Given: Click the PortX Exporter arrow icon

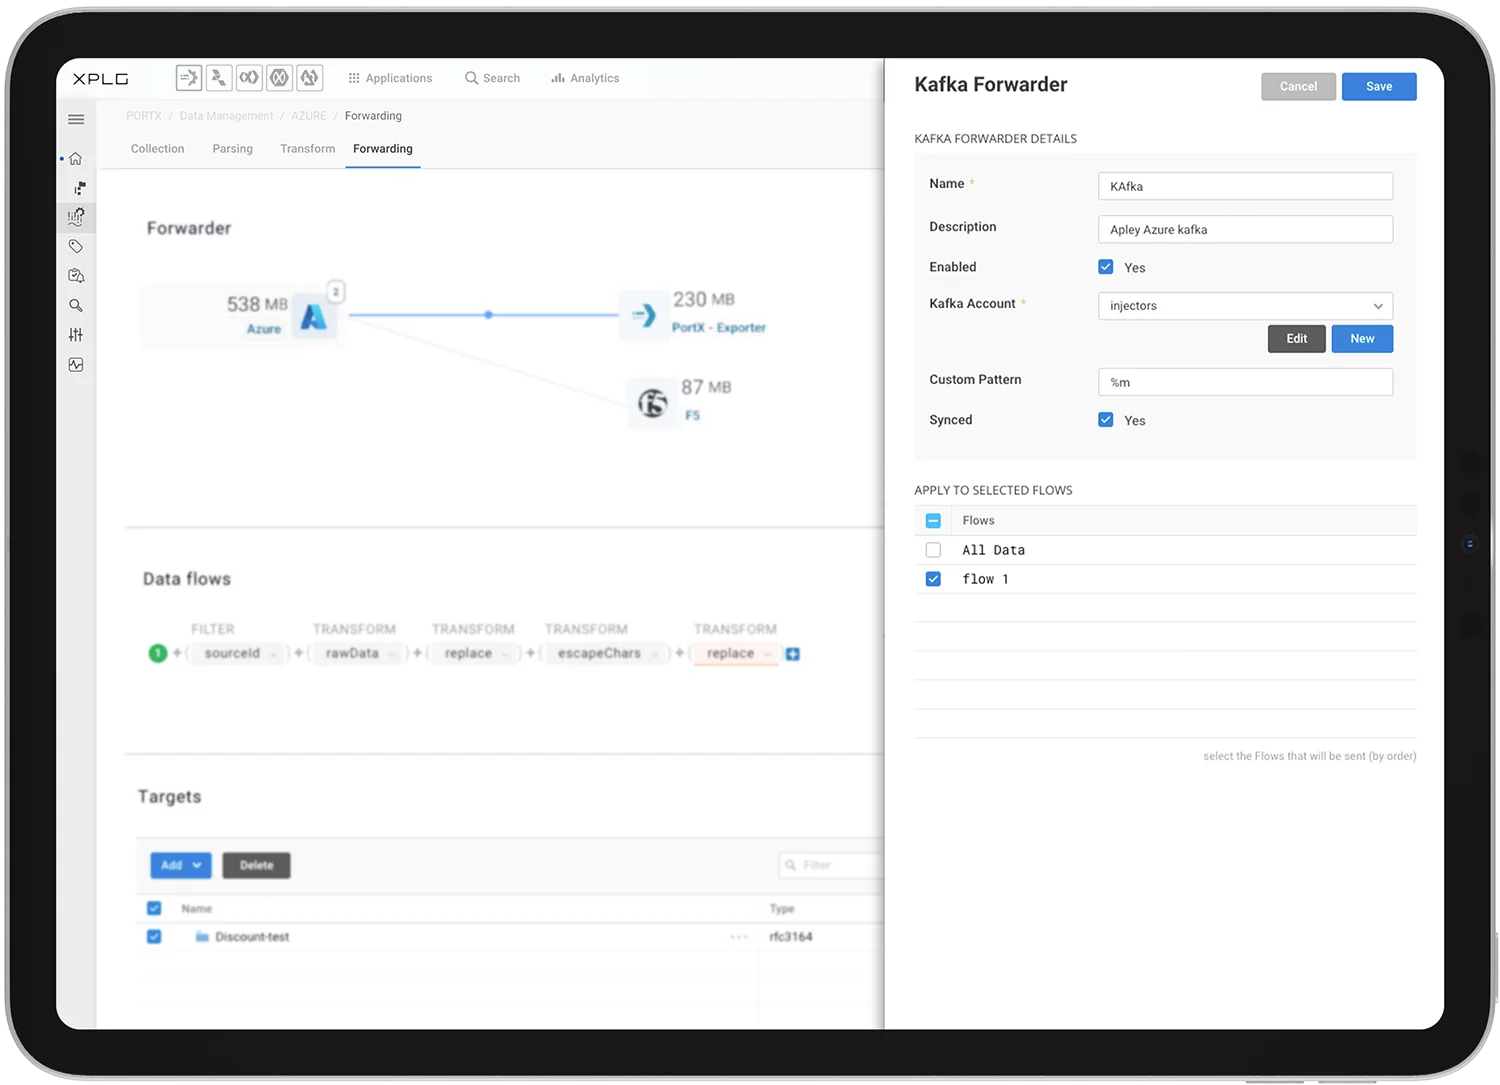Looking at the screenshot, I should coord(644,315).
